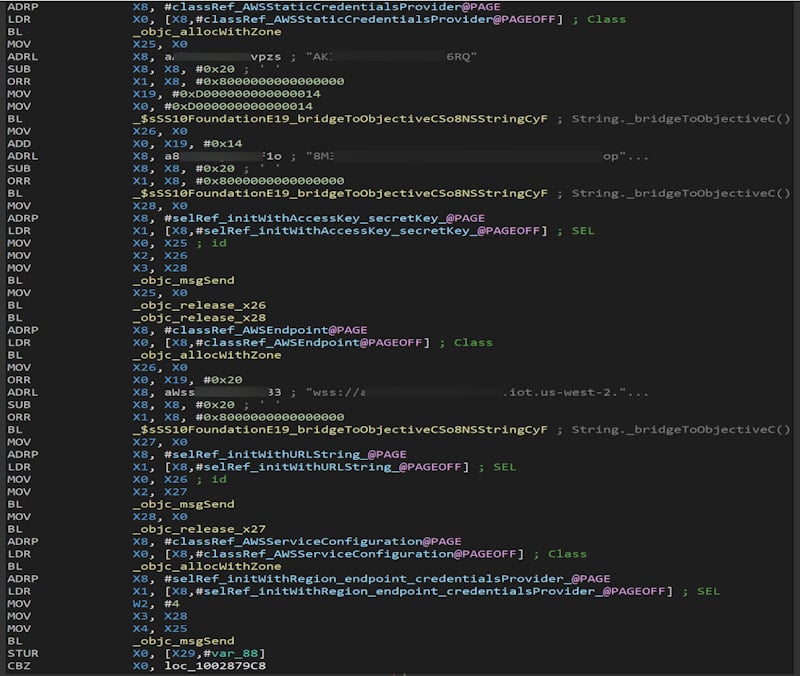
Task: Select the W2, #4 operands
Action: pos(156,604)
